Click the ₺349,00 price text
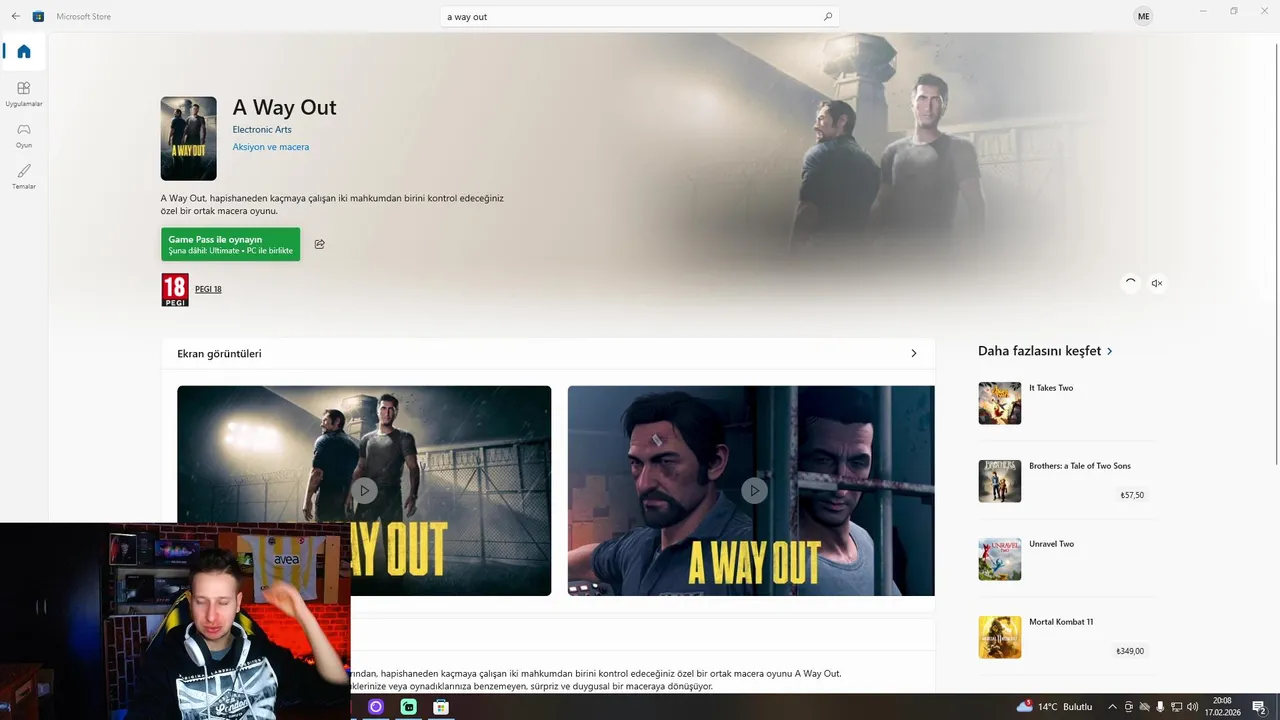The image size is (1280, 720). tap(1130, 651)
